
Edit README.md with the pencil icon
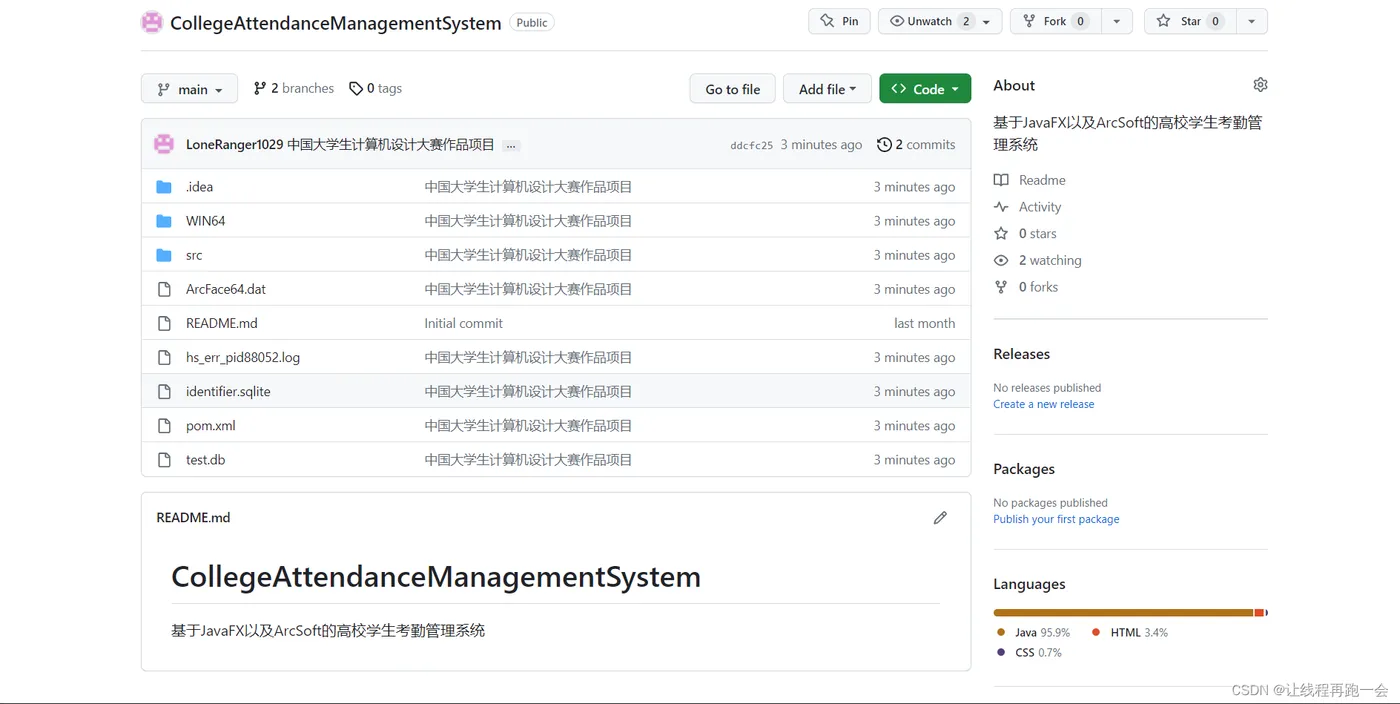(x=940, y=518)
